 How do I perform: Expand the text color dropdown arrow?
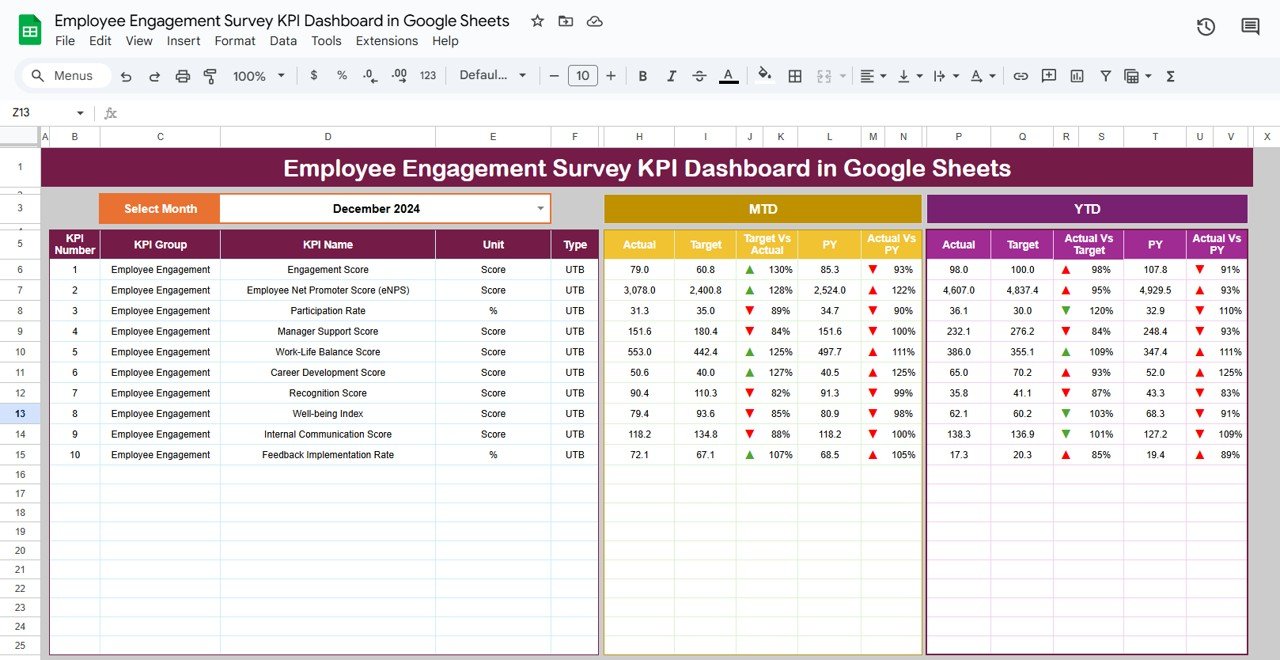tap(742, 75)
